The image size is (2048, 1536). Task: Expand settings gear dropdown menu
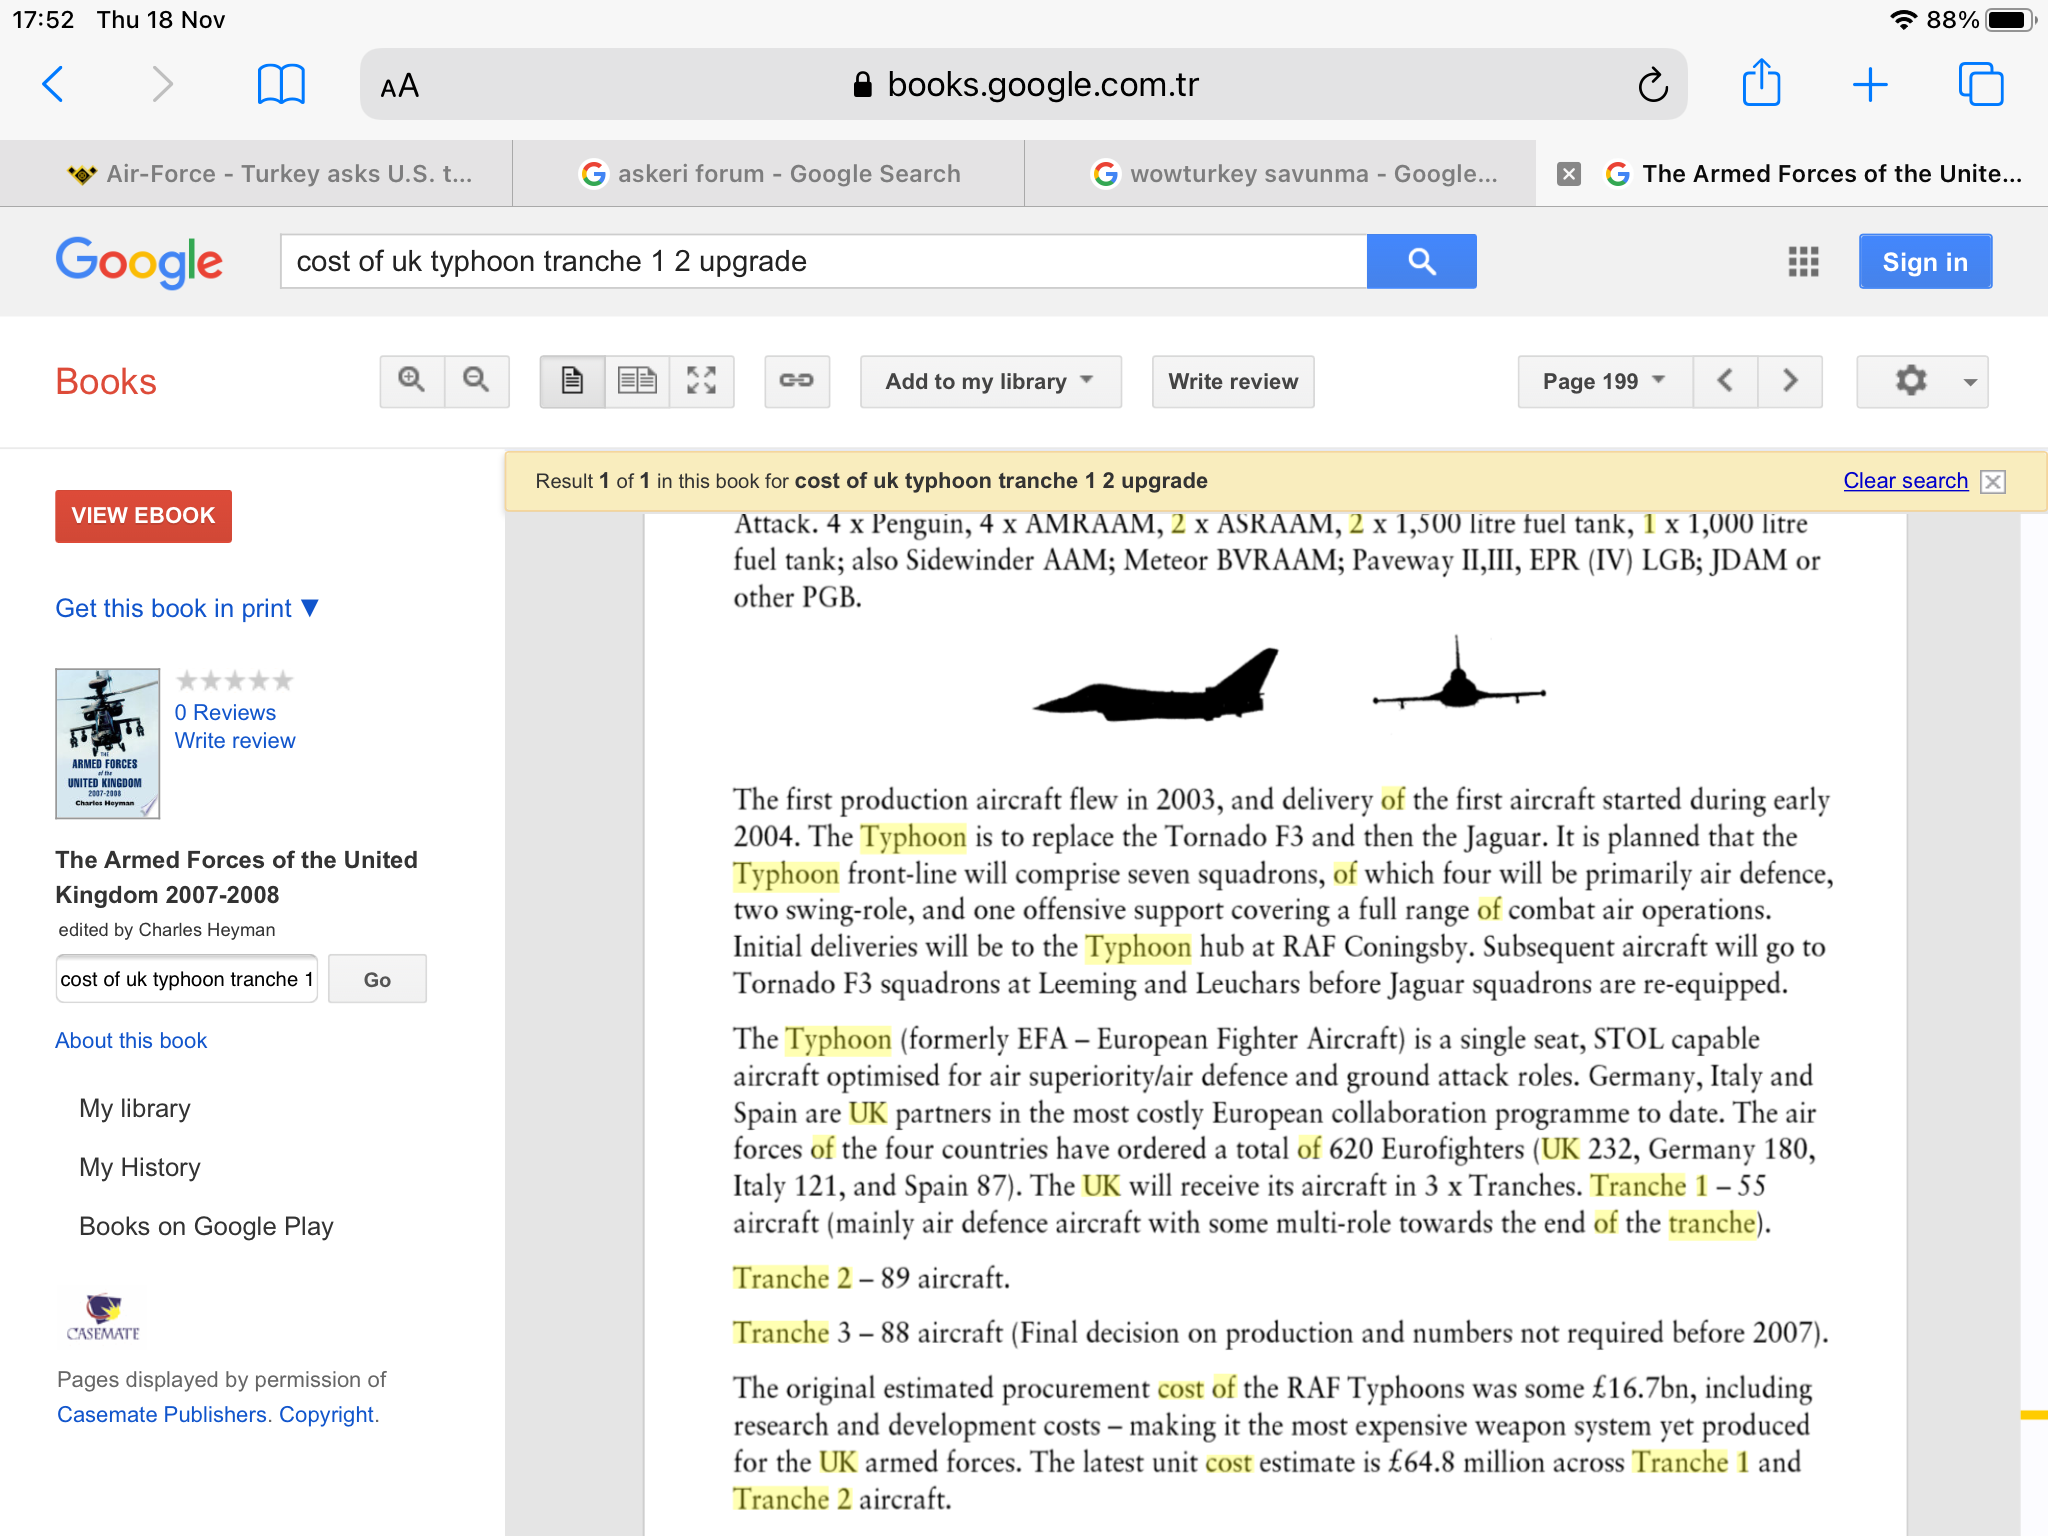(x=1922, y=381)
